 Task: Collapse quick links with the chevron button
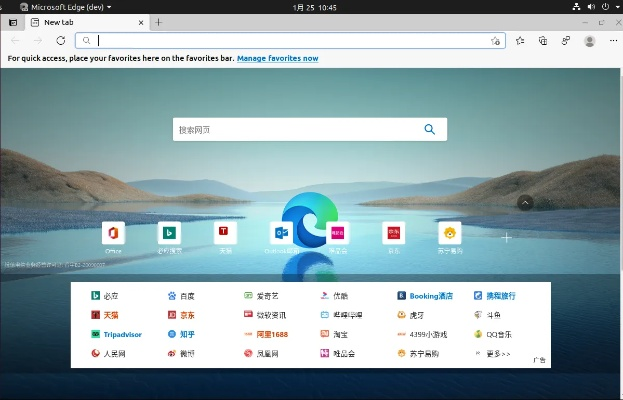[x=525, y=203]
